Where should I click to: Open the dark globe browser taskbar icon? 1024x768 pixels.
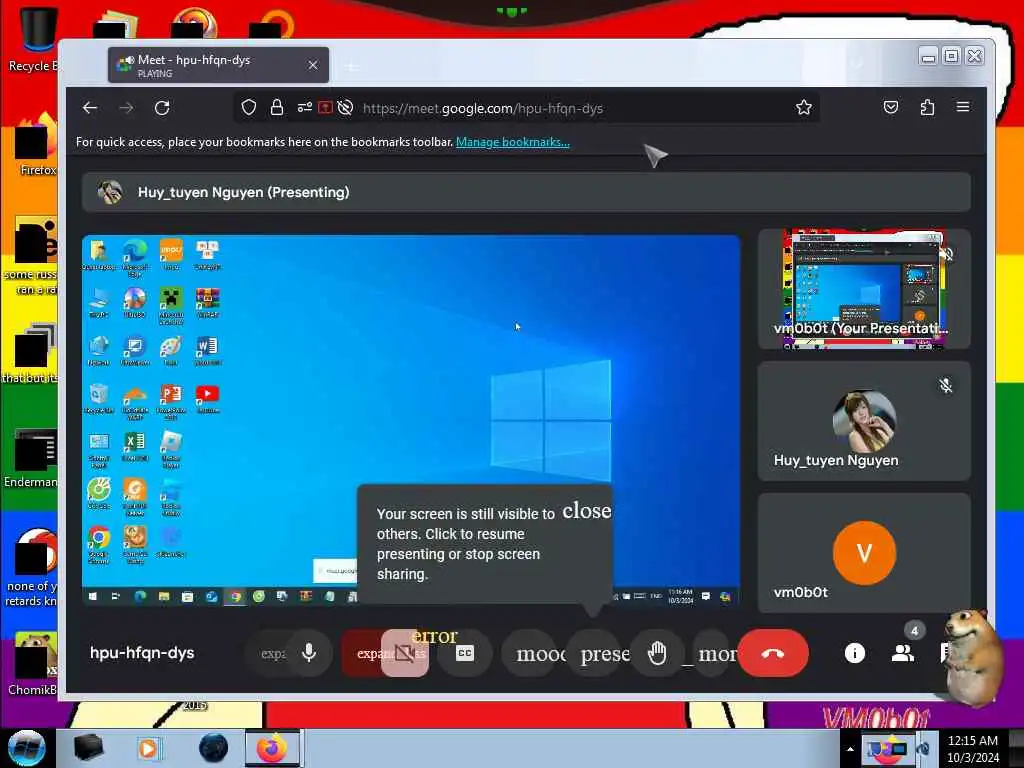click(x=213, y=748)
